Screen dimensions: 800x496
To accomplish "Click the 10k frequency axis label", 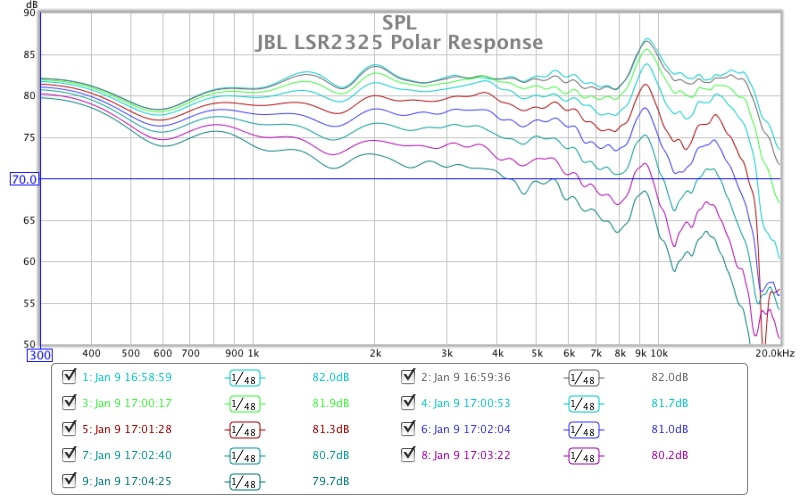I will (659, 353).
